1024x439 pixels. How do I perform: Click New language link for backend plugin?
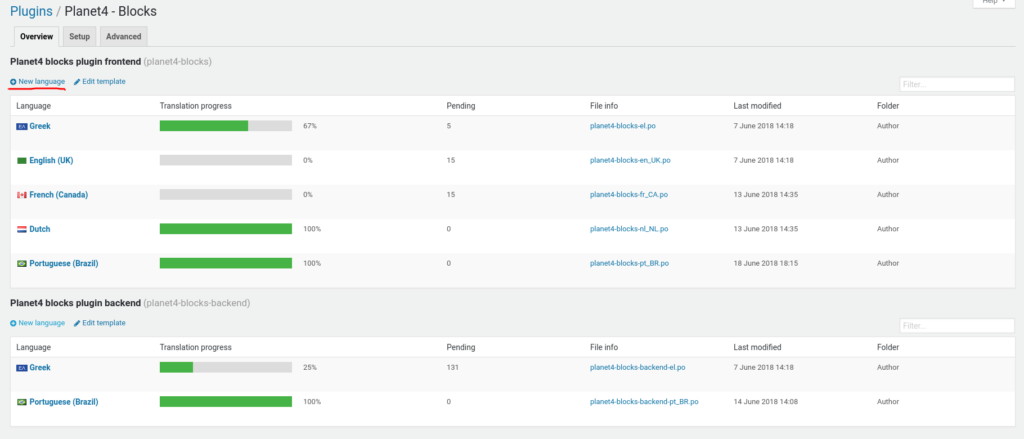(37, 323)
